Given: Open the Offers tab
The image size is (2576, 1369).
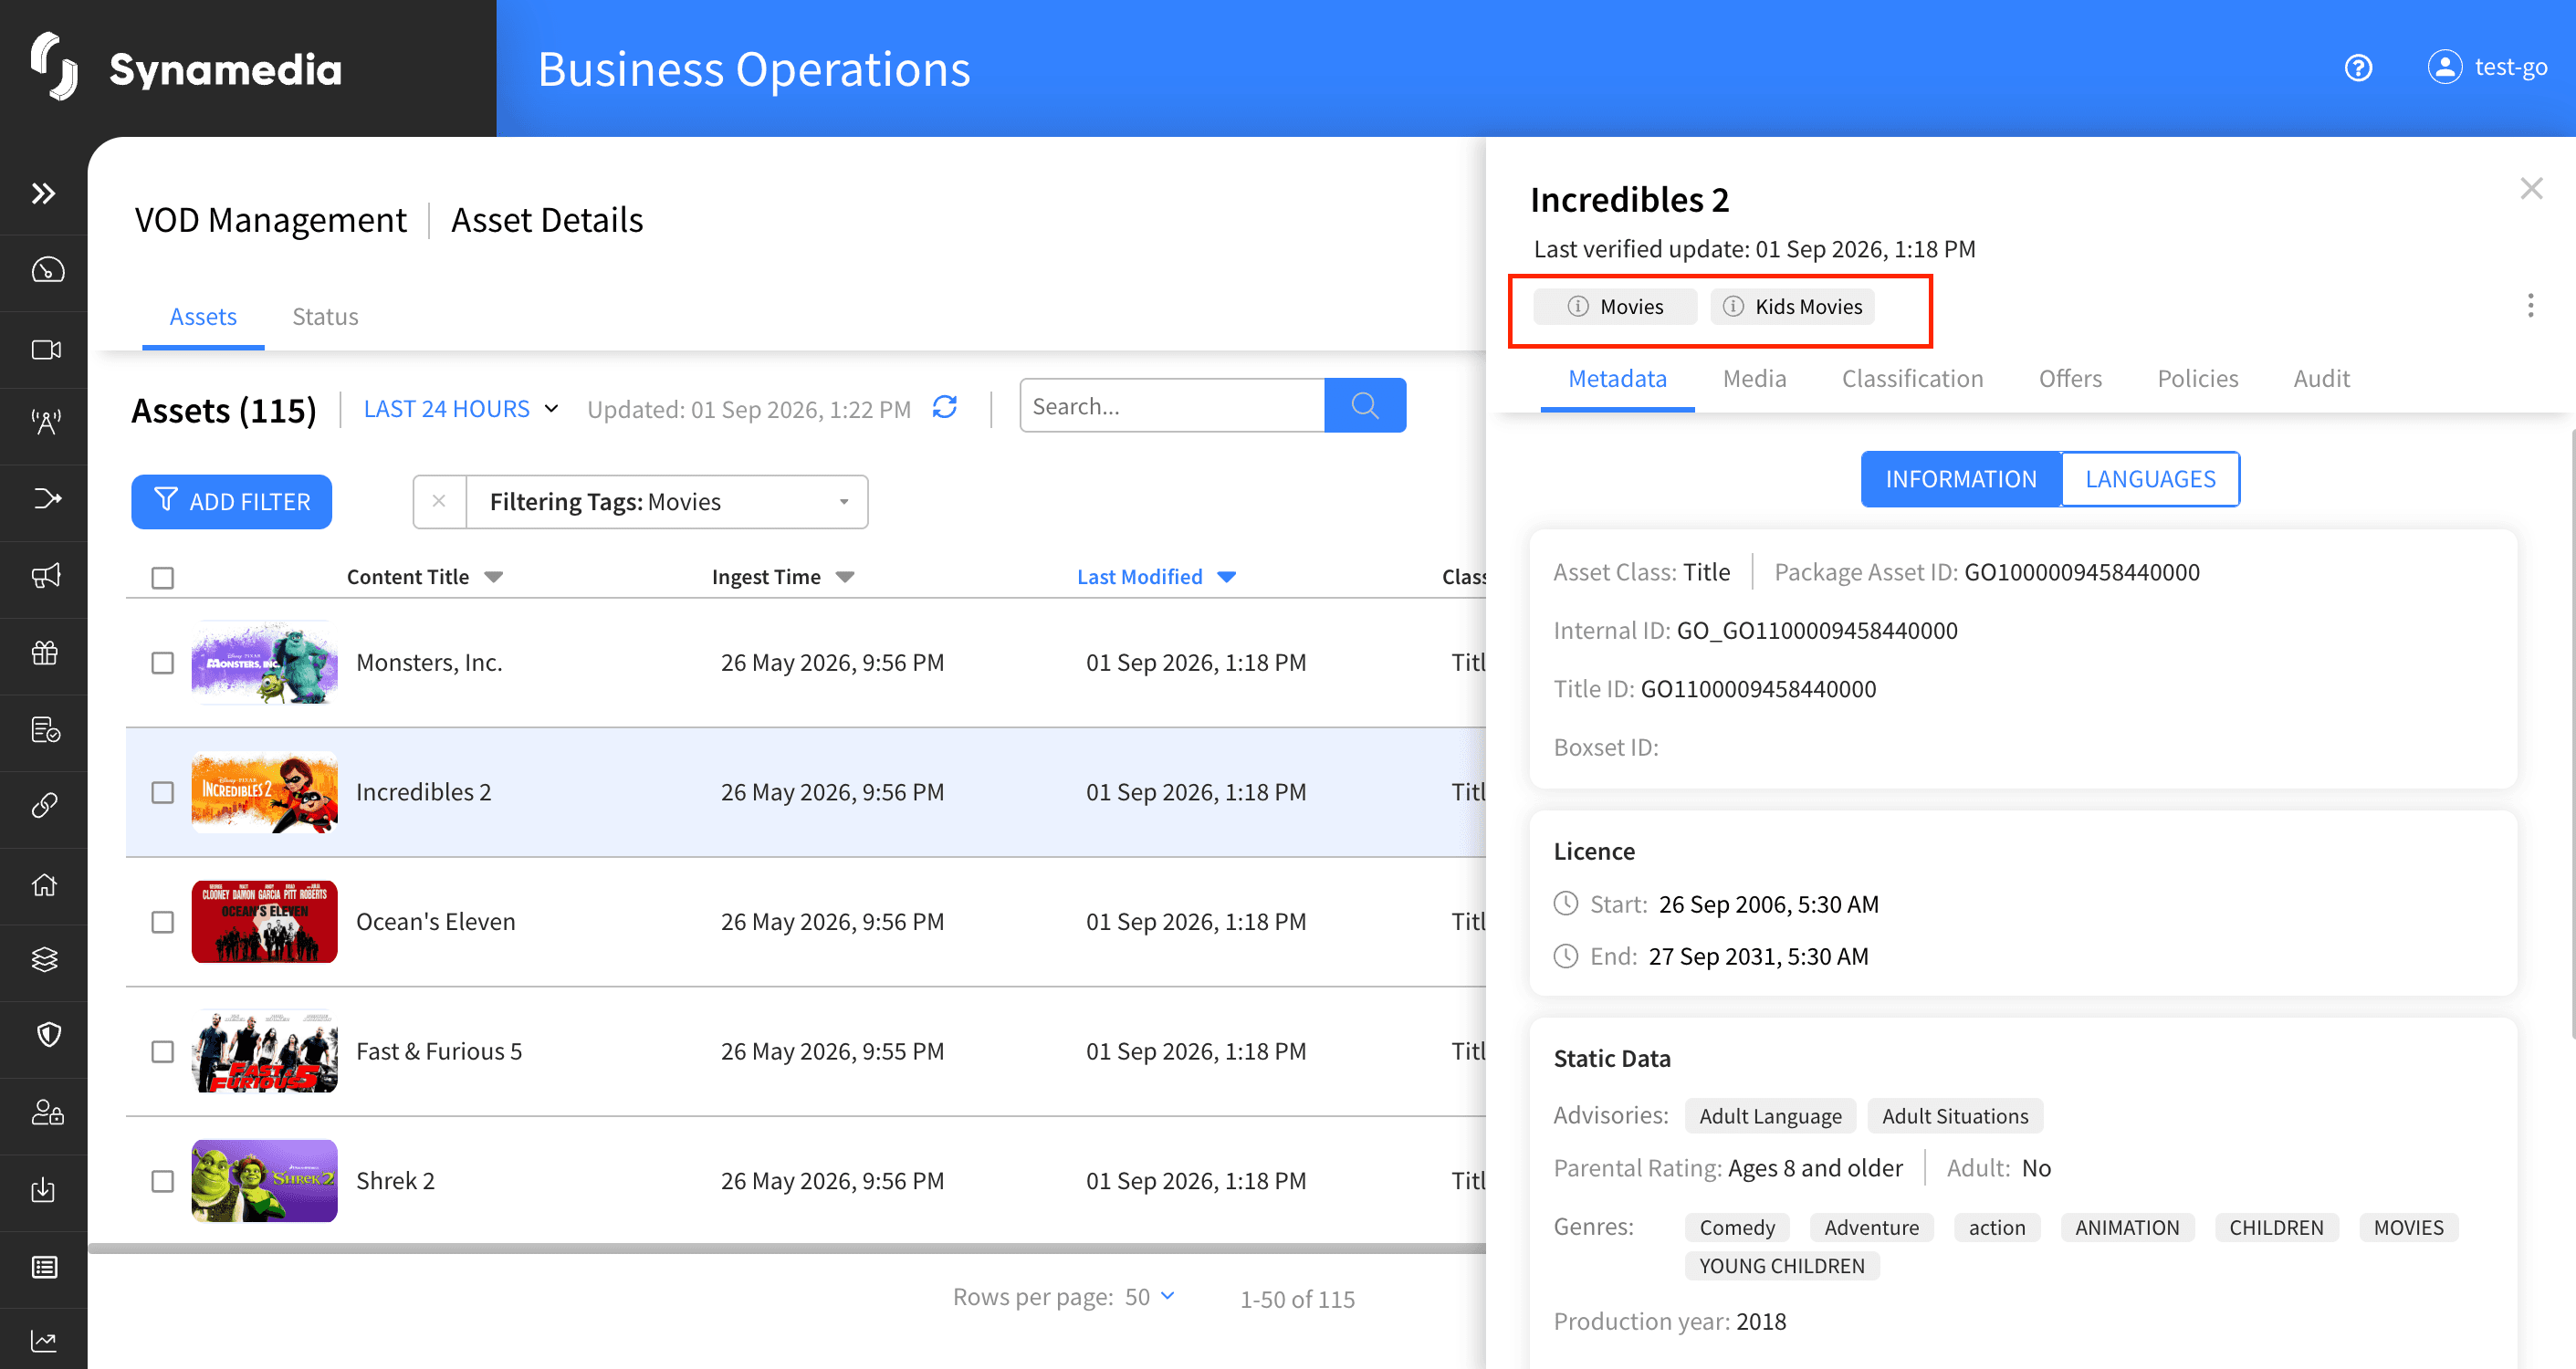Looking at the screenshot, I should pos(2070,379).
